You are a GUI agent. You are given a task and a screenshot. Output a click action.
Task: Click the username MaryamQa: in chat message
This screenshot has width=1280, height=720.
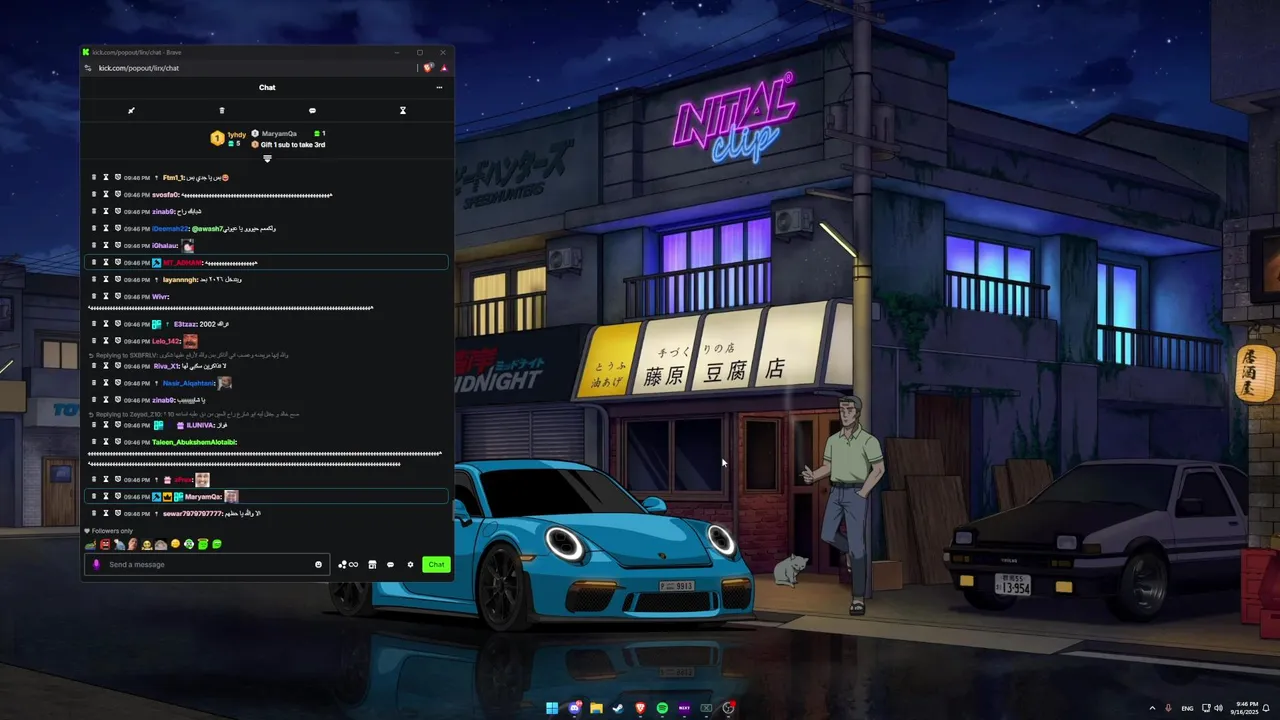(x=203, y=497)
